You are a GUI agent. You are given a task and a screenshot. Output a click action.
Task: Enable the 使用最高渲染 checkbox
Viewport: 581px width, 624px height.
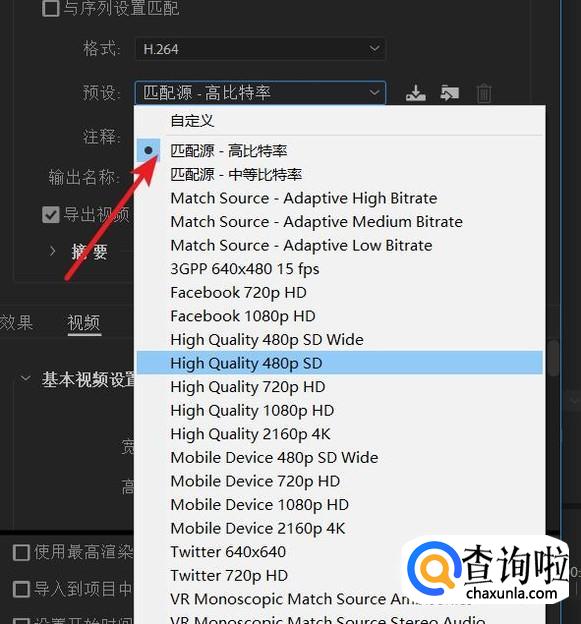tap(21, 552)
